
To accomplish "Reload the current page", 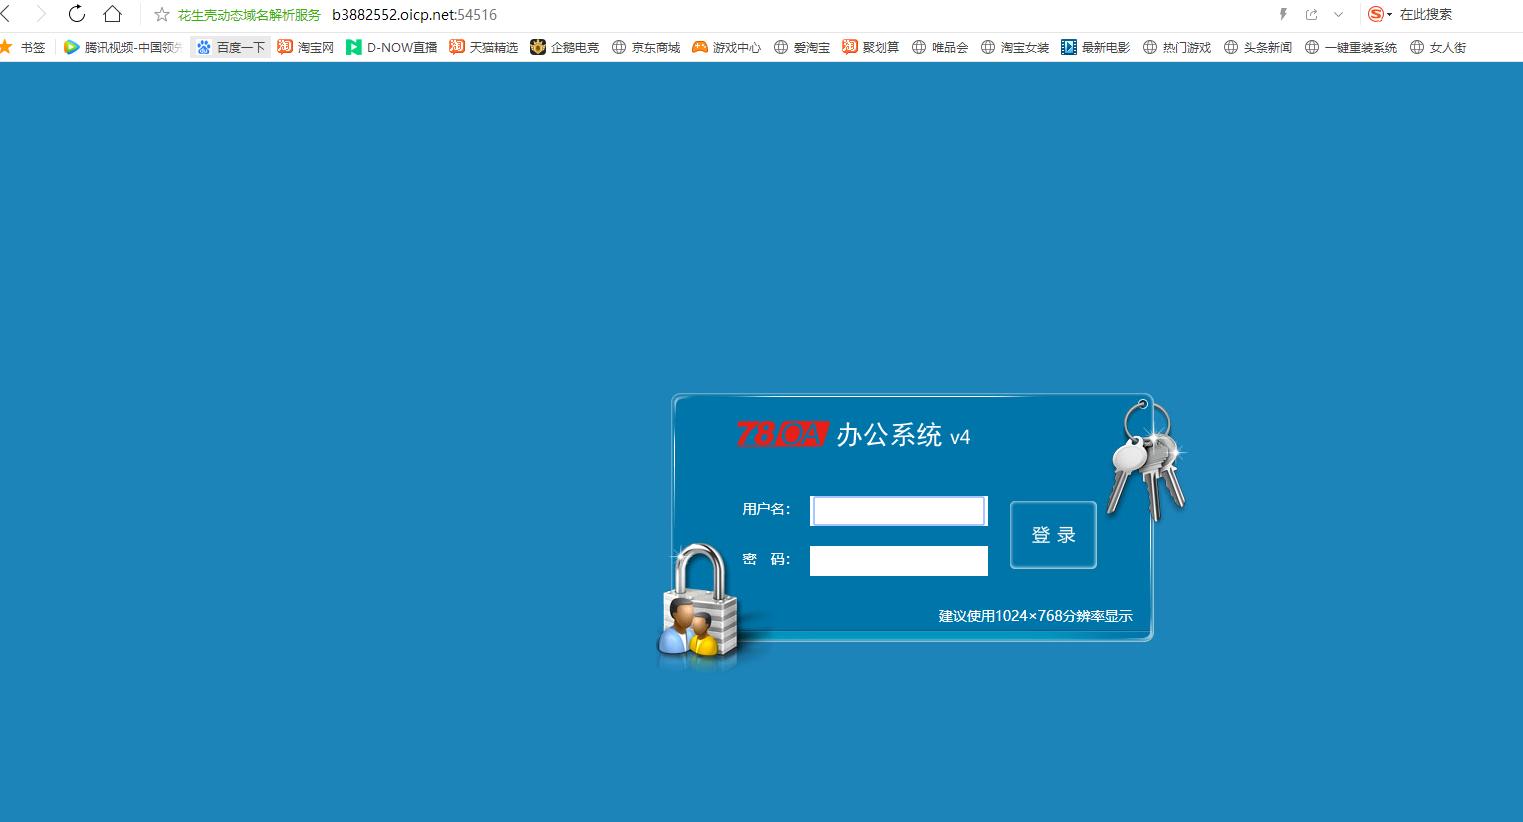I will pos(76,14).
